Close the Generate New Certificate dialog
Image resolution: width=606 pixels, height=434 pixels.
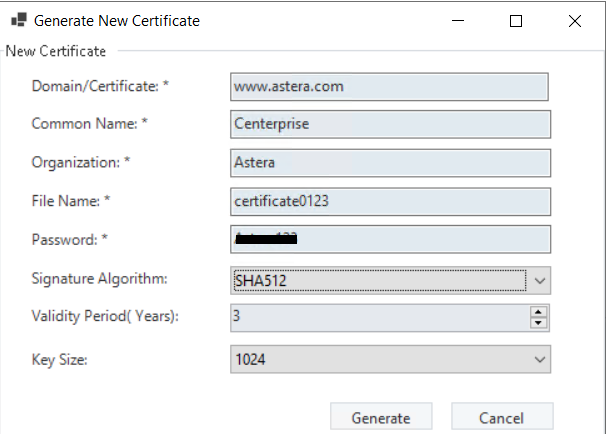point(575,20)
